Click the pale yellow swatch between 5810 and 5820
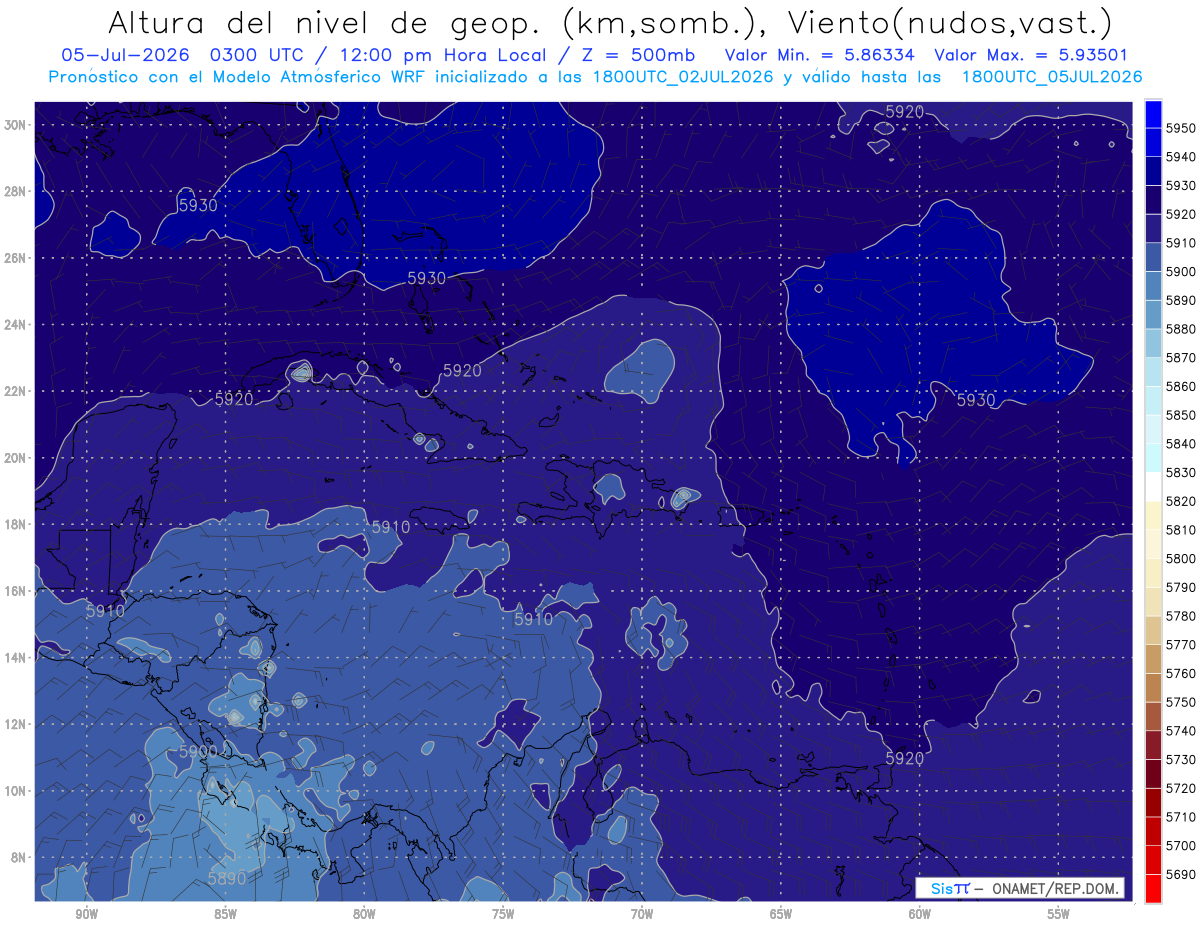This screenshot has width=1200, height=927. pos(1153,516)
